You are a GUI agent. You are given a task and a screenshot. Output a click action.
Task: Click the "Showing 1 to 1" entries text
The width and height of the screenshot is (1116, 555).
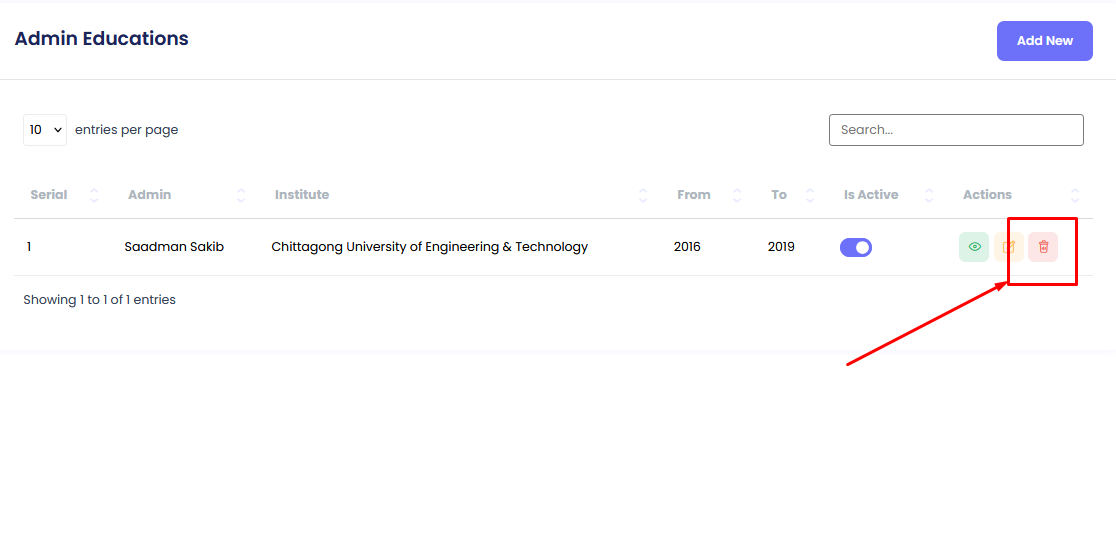(100, 300)
